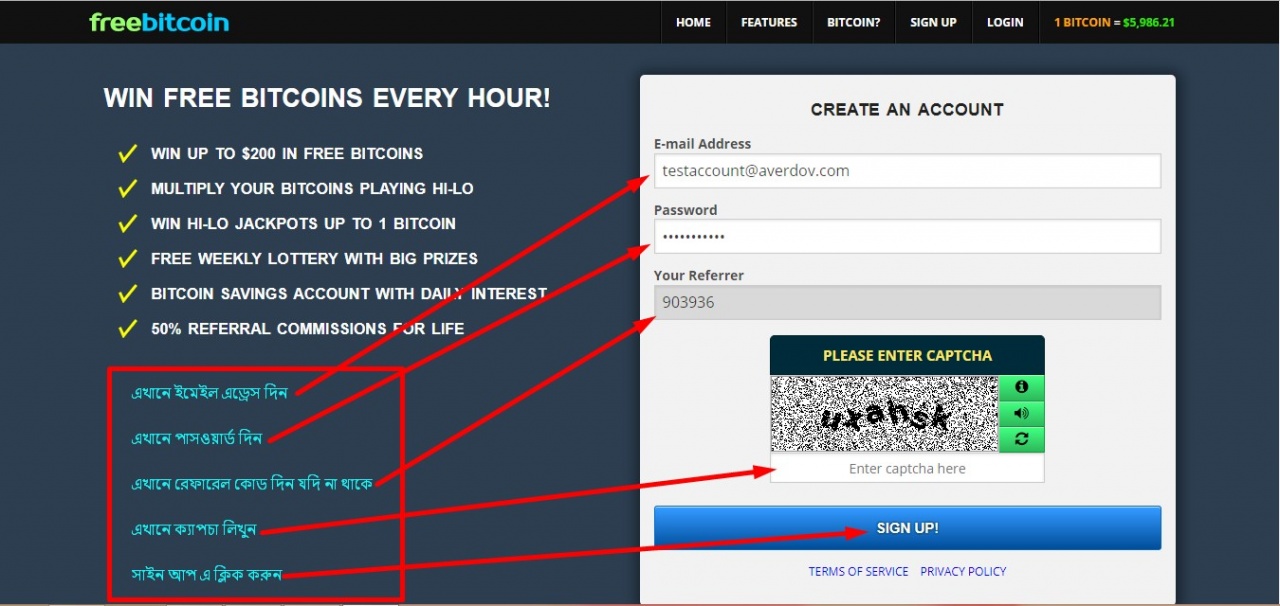The image size is (1280, 606).
Task: Click the blue SIGN UP! button
Action: [x=907, y=528]
